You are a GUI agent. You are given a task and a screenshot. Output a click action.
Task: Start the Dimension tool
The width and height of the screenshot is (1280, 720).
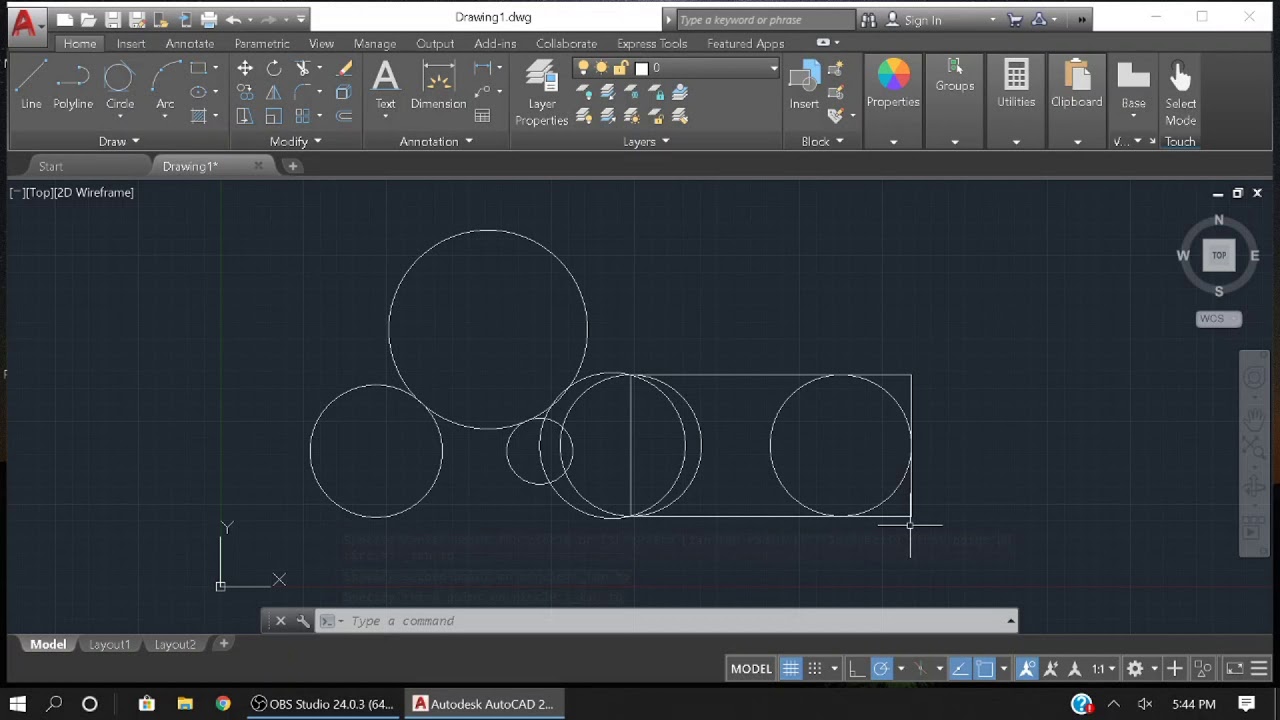[438, 85]
